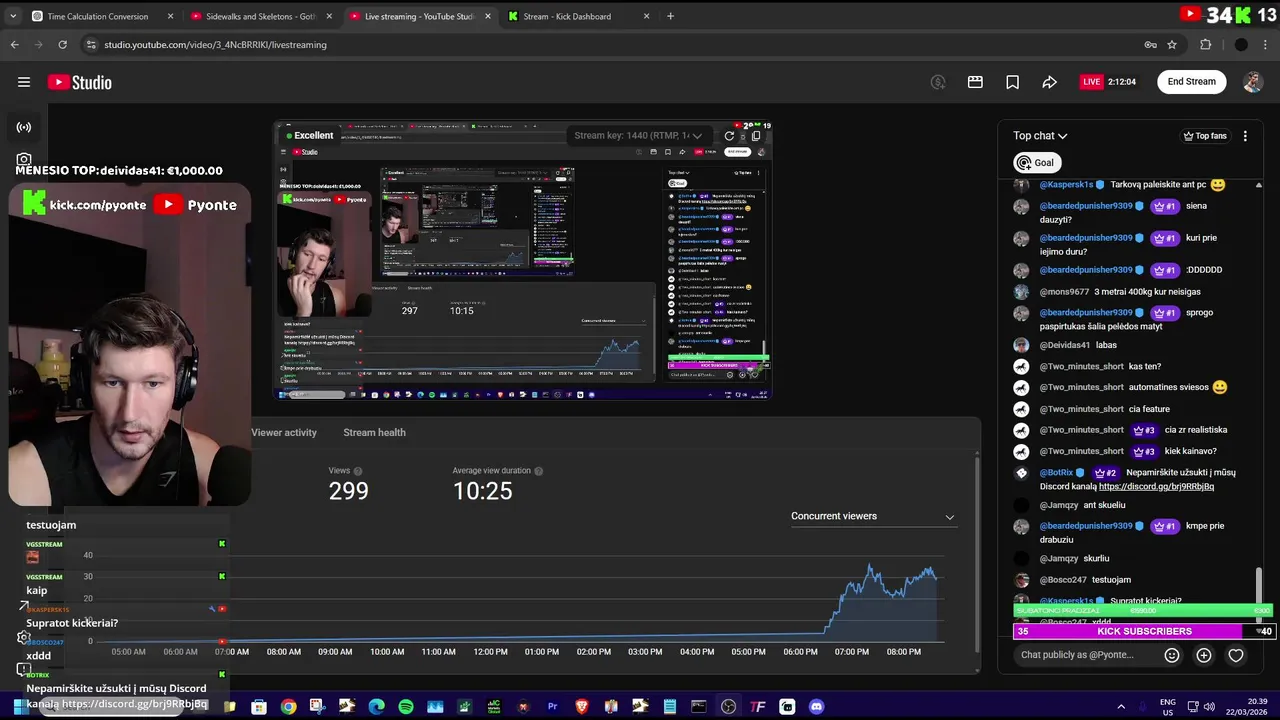Viewport: 1280px width, 720px height.
Task: Click the help icon next to Views
Action: click(x=358, y=471)
